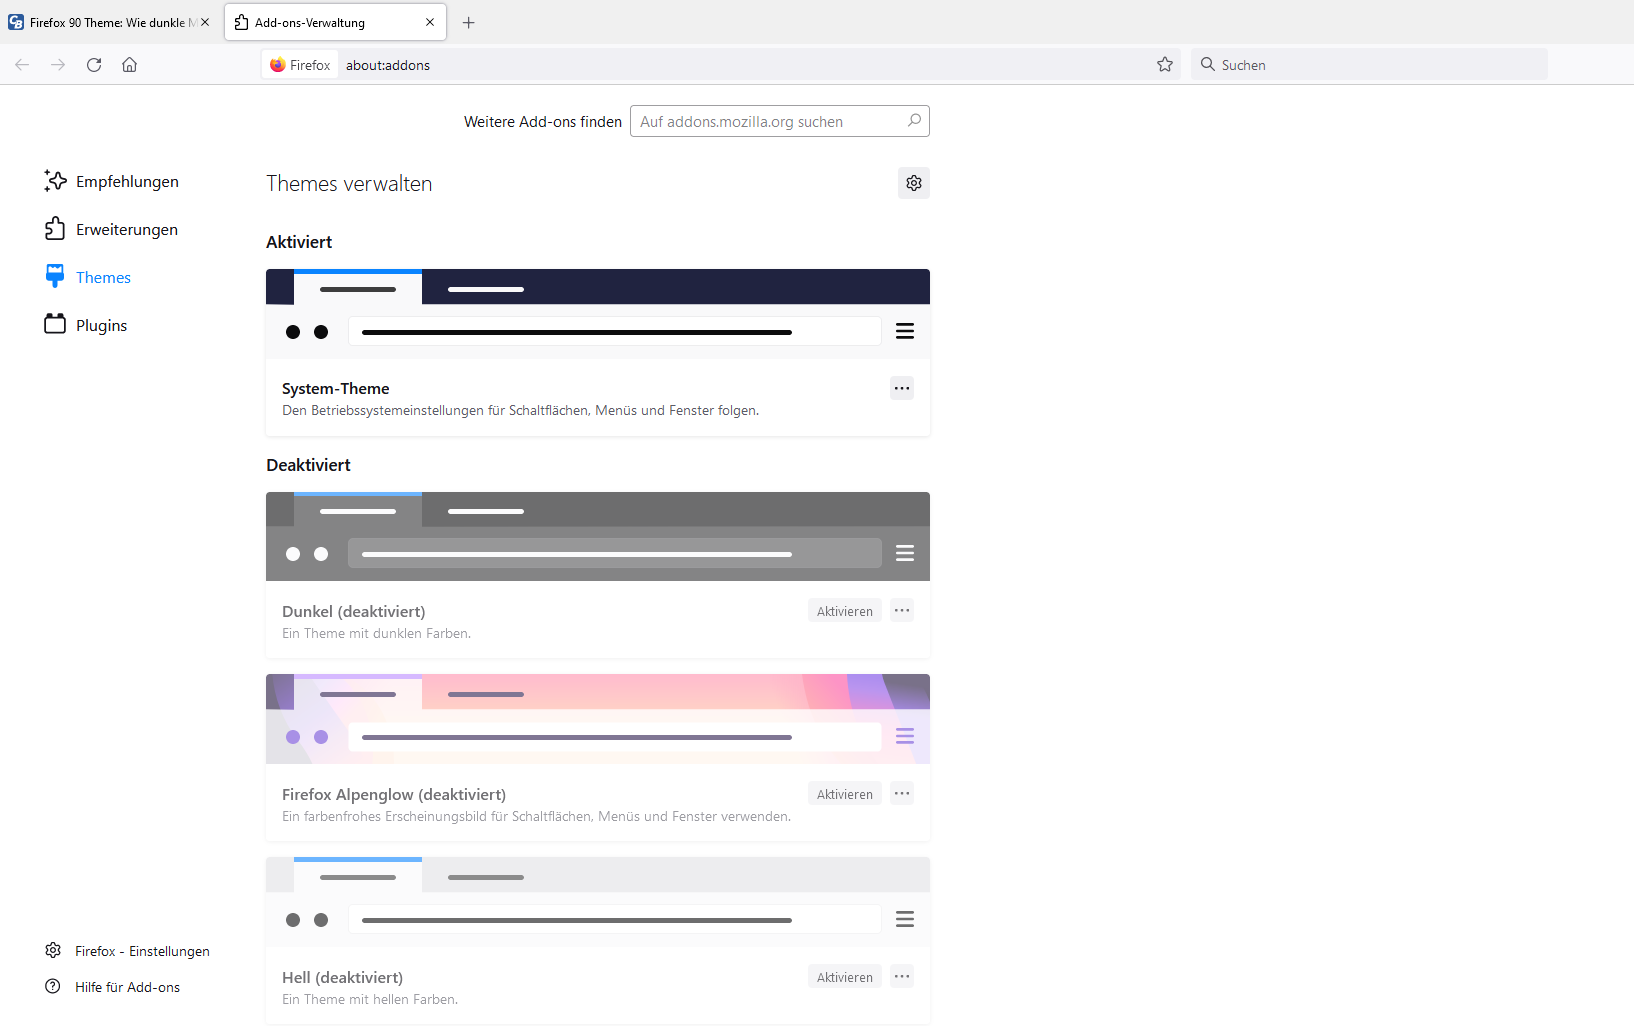Open Empfehlungen in the sidebar
Image resolution: width=1634 pixels, height=1026 pixels.
coord(111,181)
